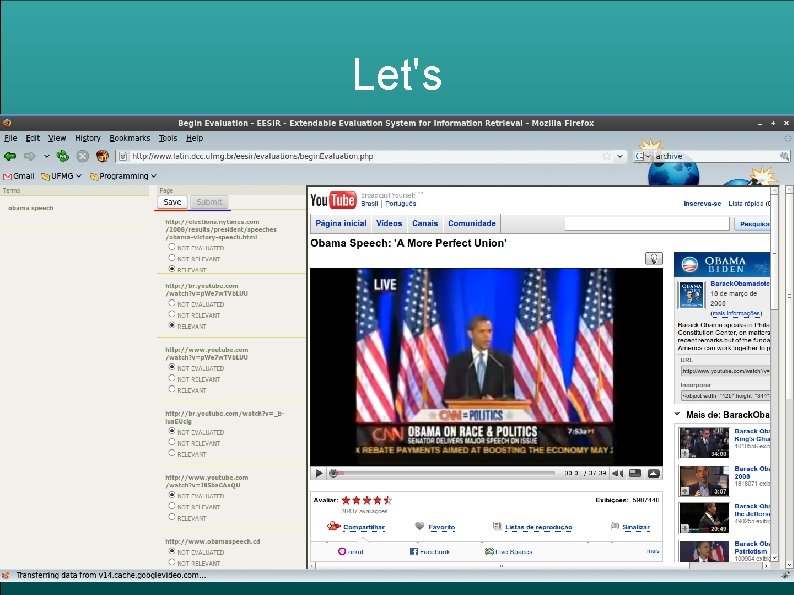
Task: Select NOT EVALUATED for www.obamaspeech.cd result
Action: click(172, 551)
